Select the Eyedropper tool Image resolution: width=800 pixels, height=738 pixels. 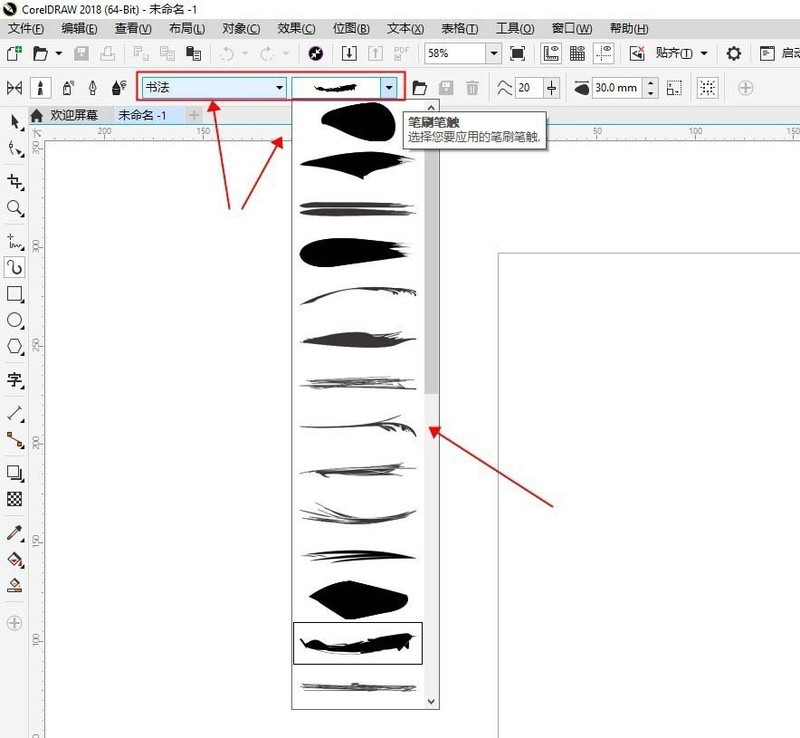point(15,533)
